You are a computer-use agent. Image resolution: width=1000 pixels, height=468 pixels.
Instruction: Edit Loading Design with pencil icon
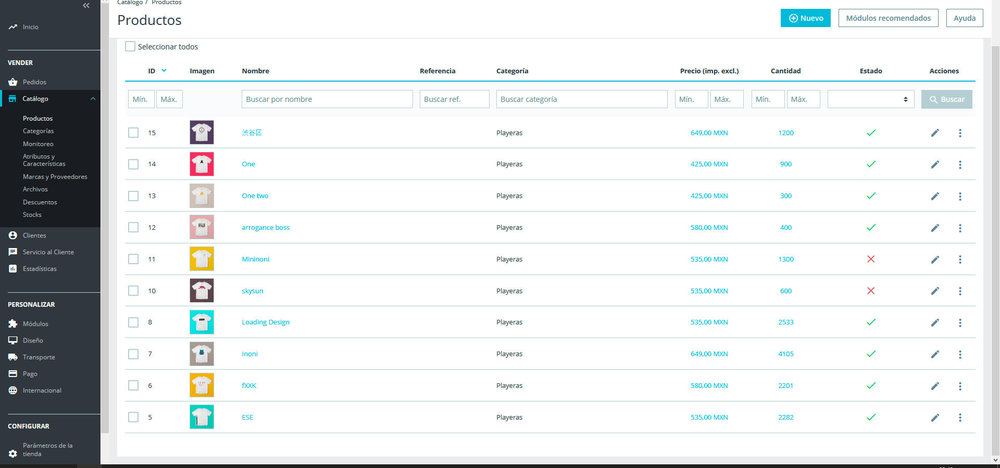pos(935,323)
